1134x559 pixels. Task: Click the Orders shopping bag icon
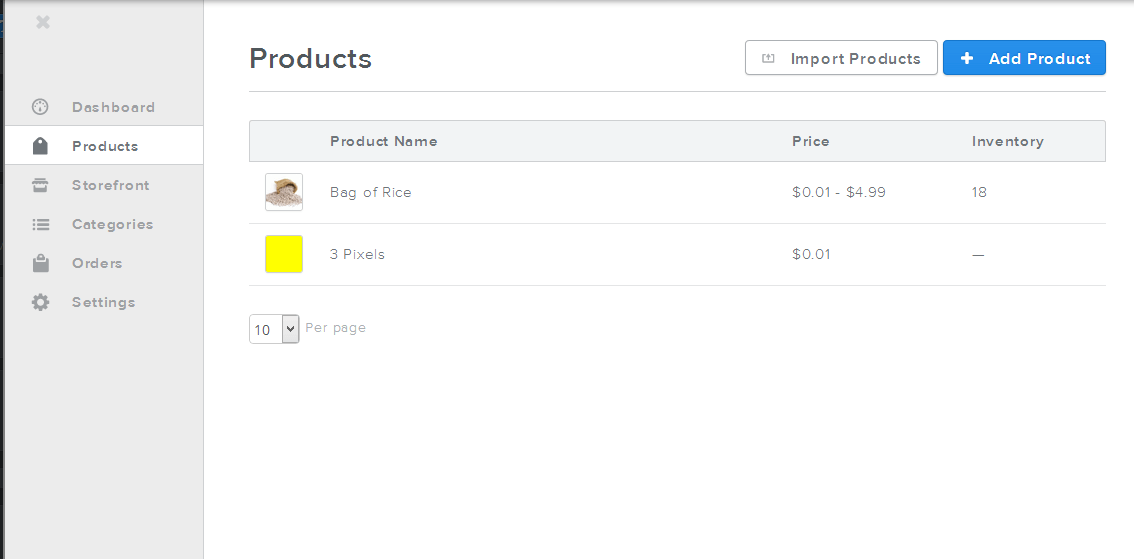click(40, 263)
